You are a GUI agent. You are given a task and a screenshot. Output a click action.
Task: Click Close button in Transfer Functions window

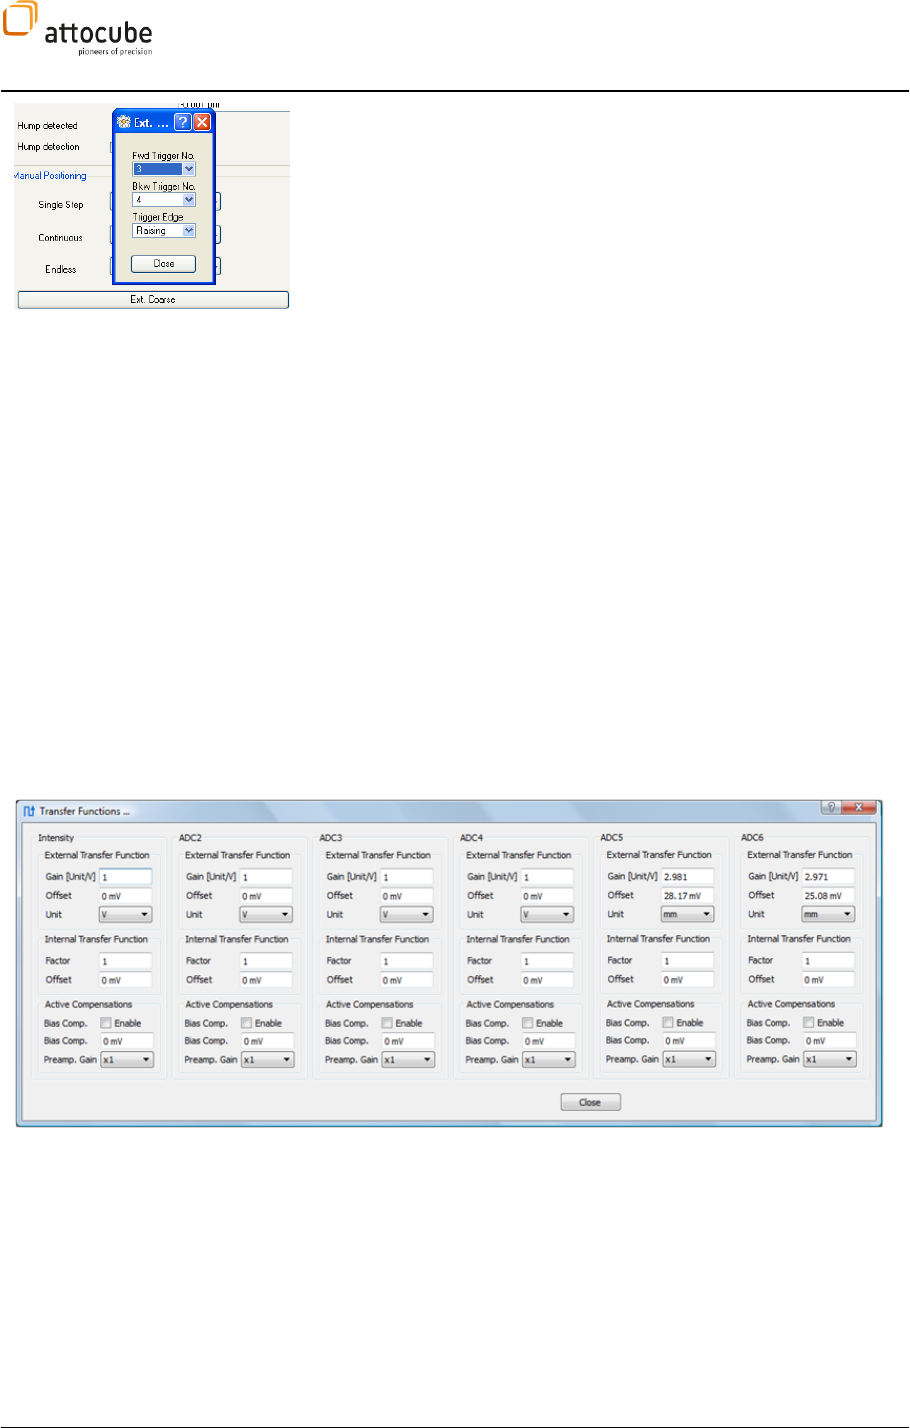pyautogui.click(x=590, y=1102)
